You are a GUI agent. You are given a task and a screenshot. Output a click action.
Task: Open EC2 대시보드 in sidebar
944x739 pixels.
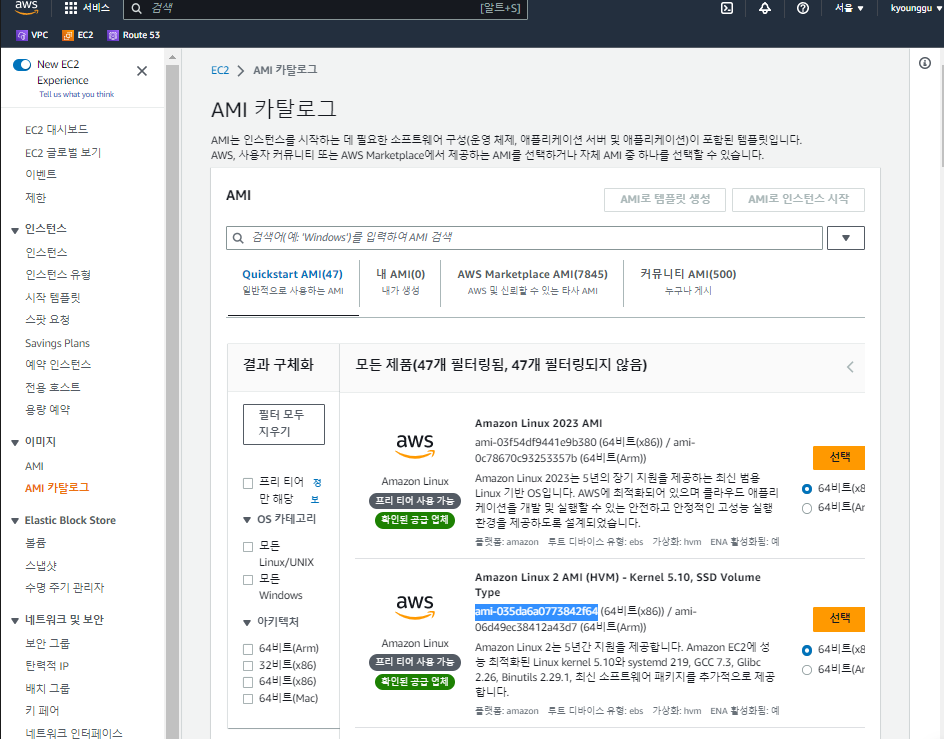tap(57, 129)
